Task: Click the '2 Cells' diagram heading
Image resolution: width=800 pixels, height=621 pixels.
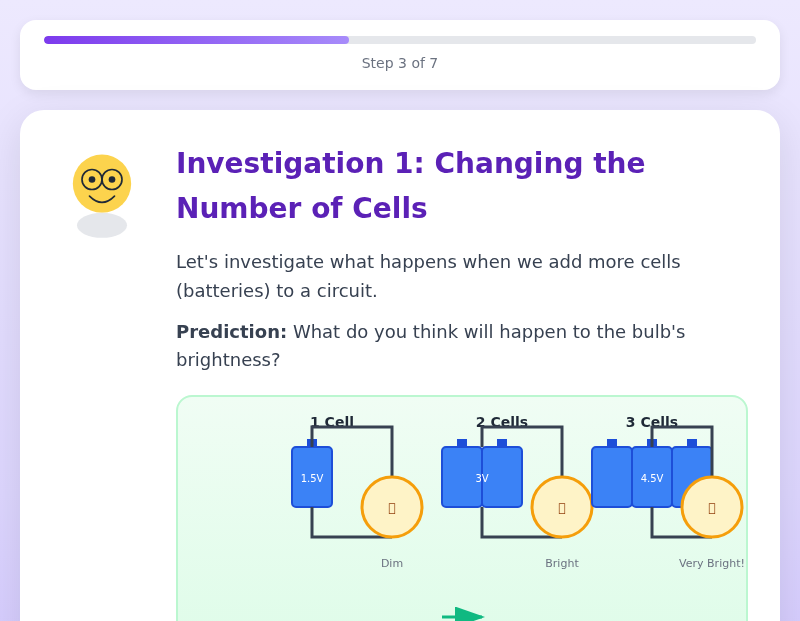Action: coord(502,423)
